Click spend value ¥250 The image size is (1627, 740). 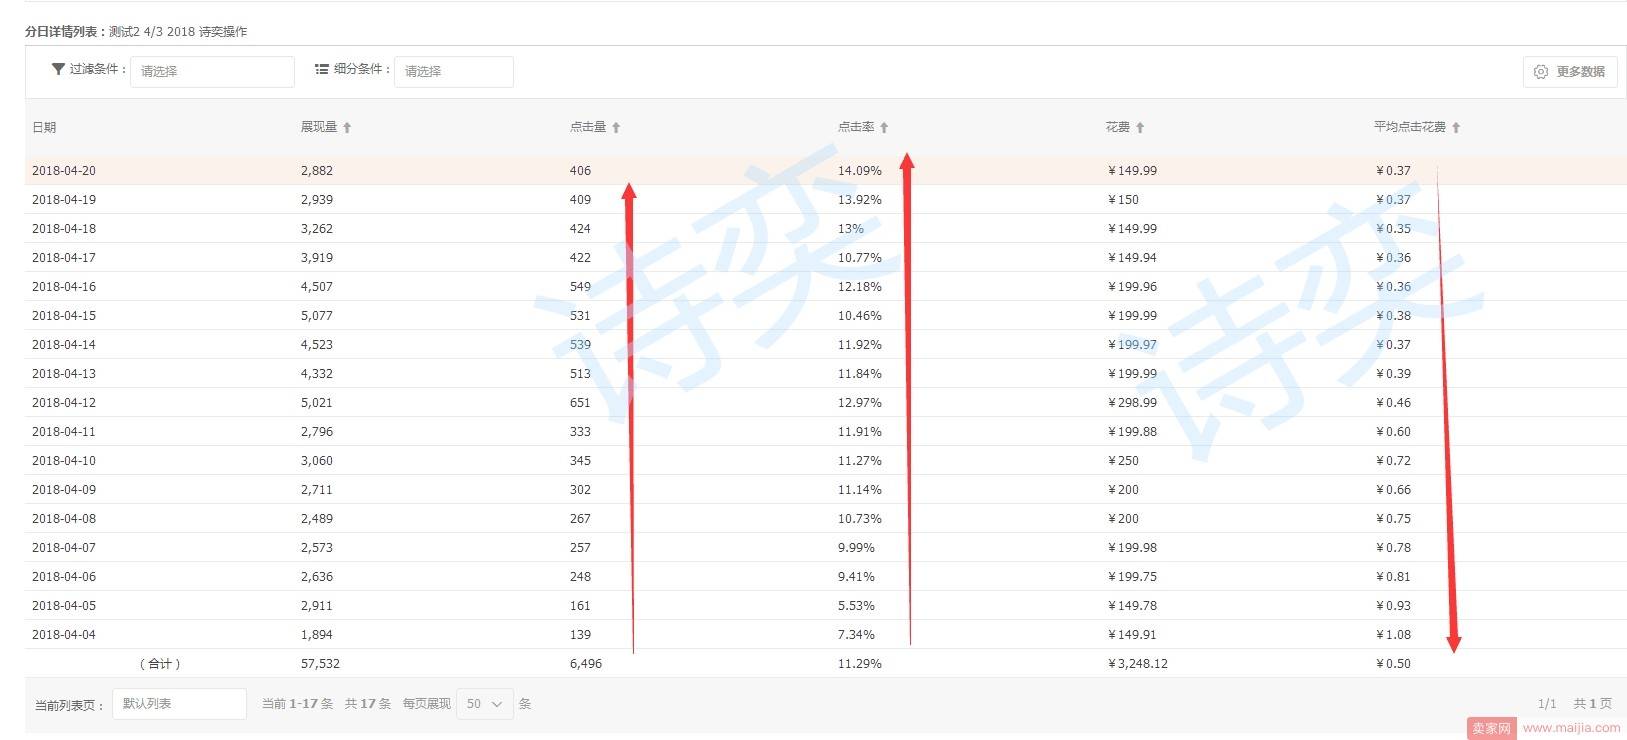(1123, 461)
